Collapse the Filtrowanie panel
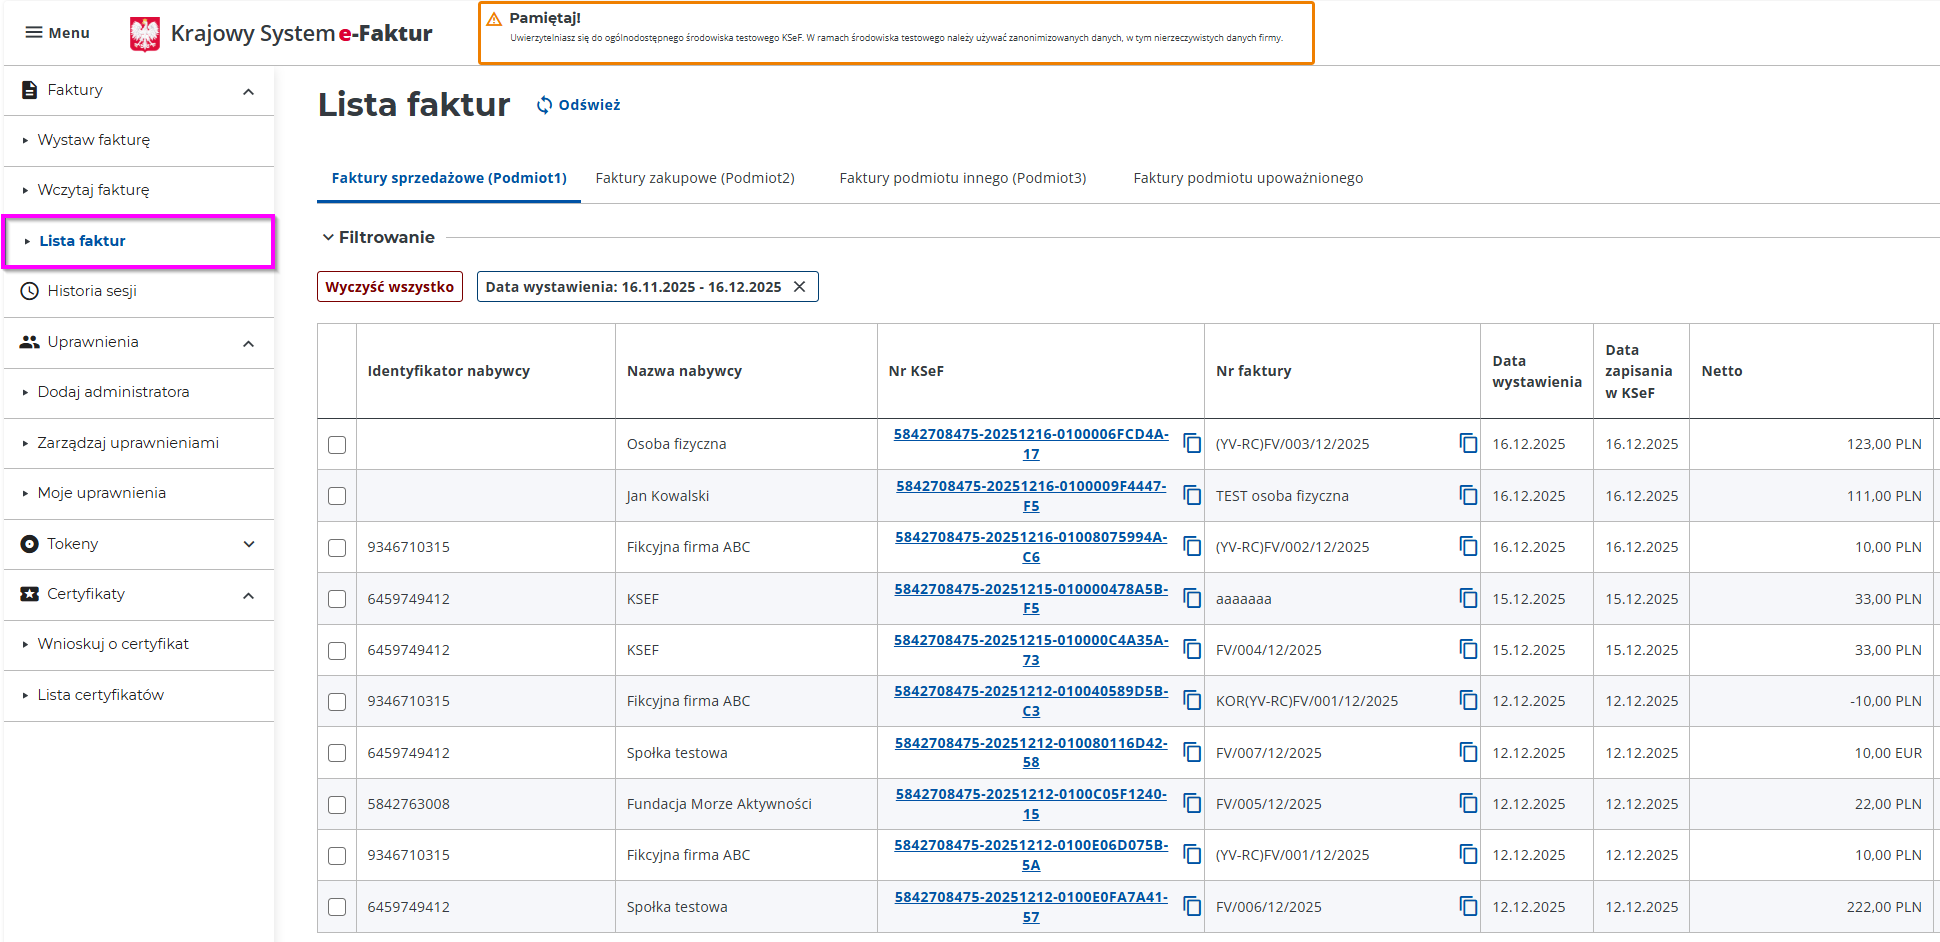1940x942 pixels. click(328, 238)
